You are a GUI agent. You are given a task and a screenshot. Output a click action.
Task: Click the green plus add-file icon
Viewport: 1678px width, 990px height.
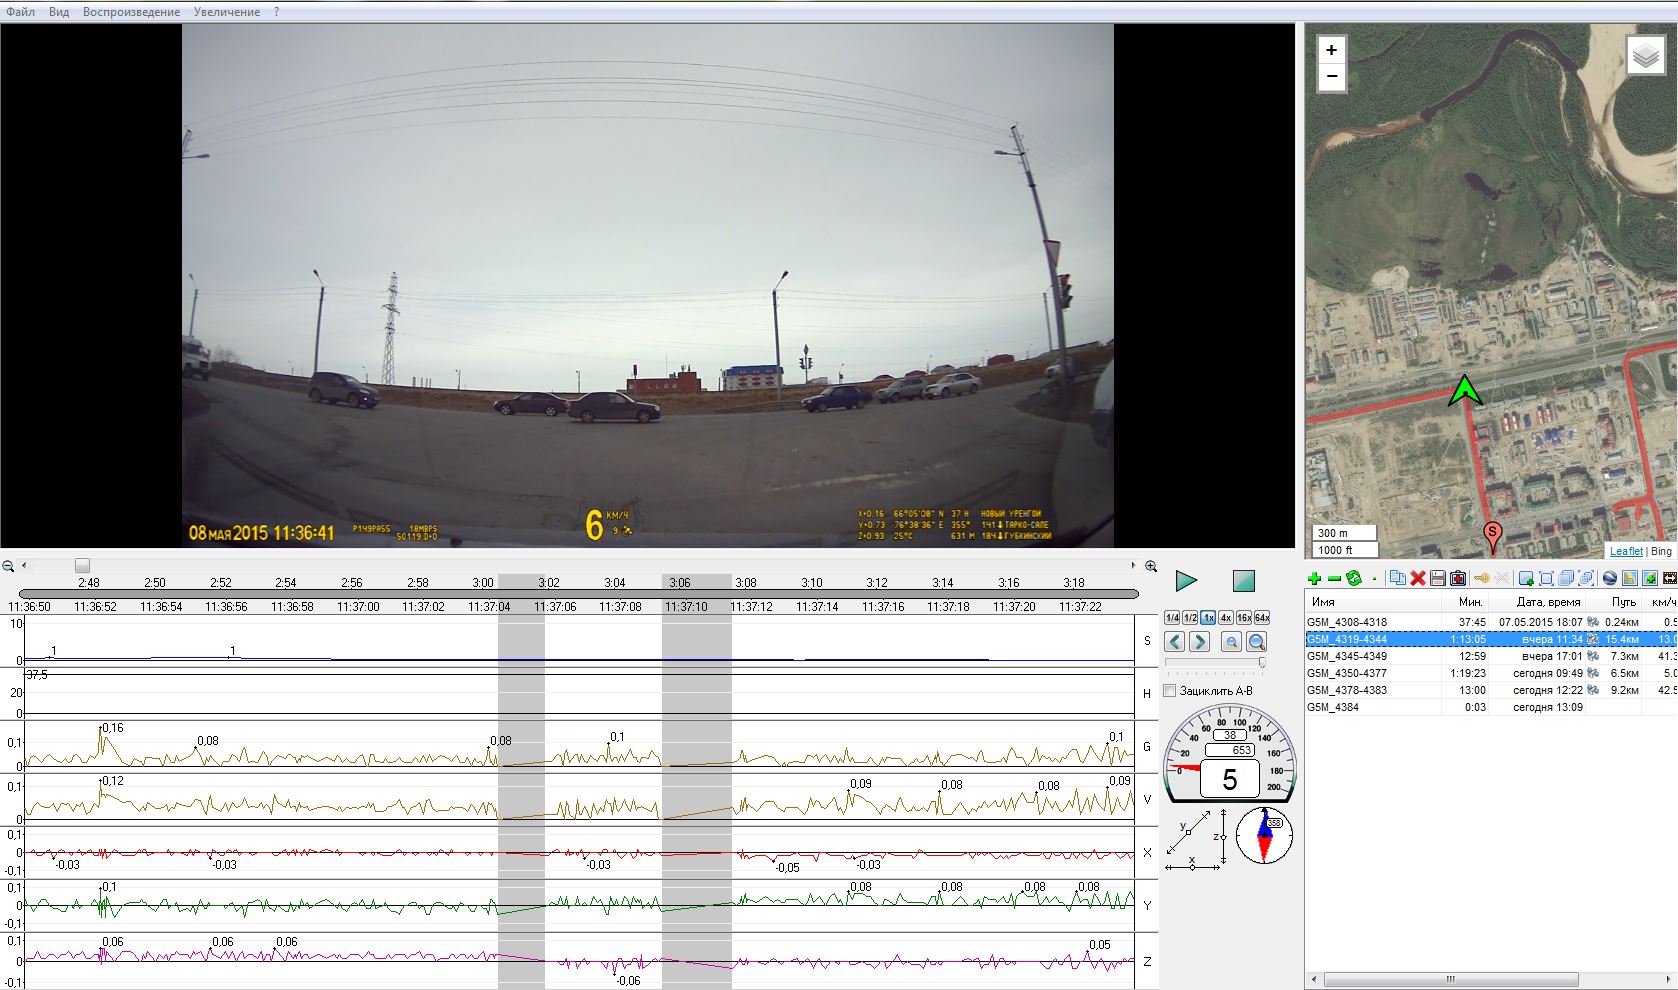[x=1314, y=579]
